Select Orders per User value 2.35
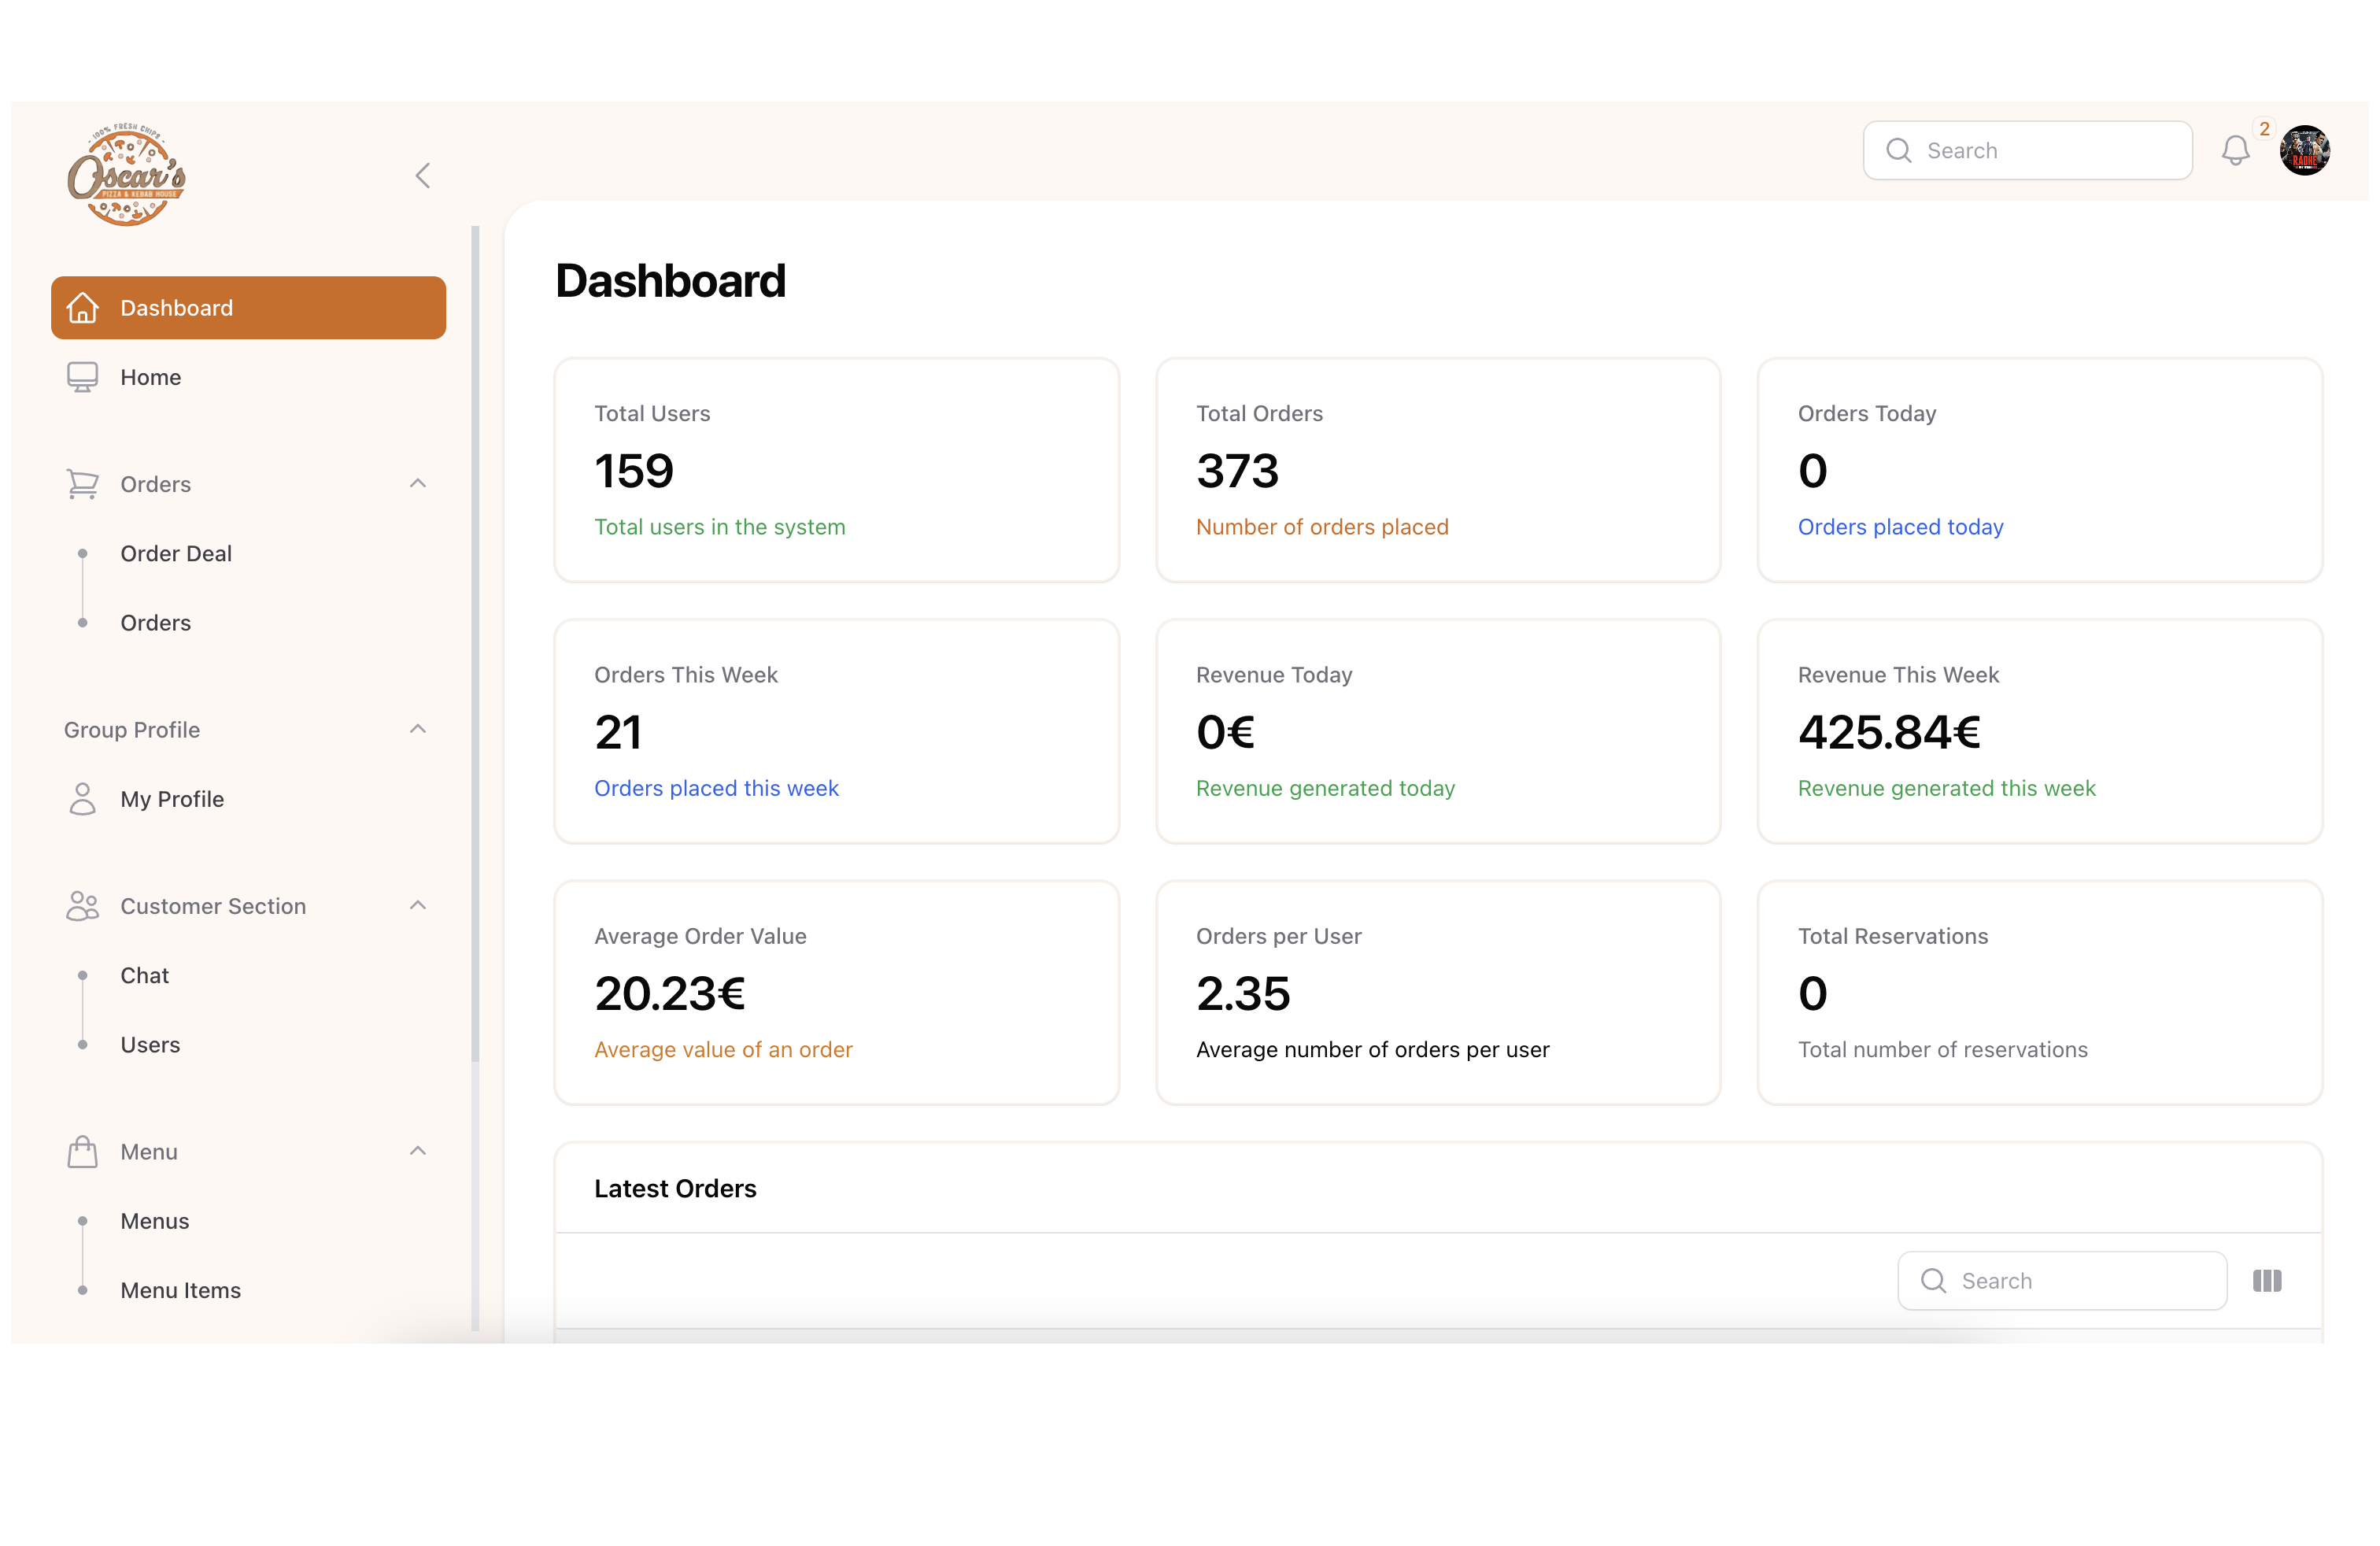The width and height of the screenshot is (2380, 1546). 1243,994
